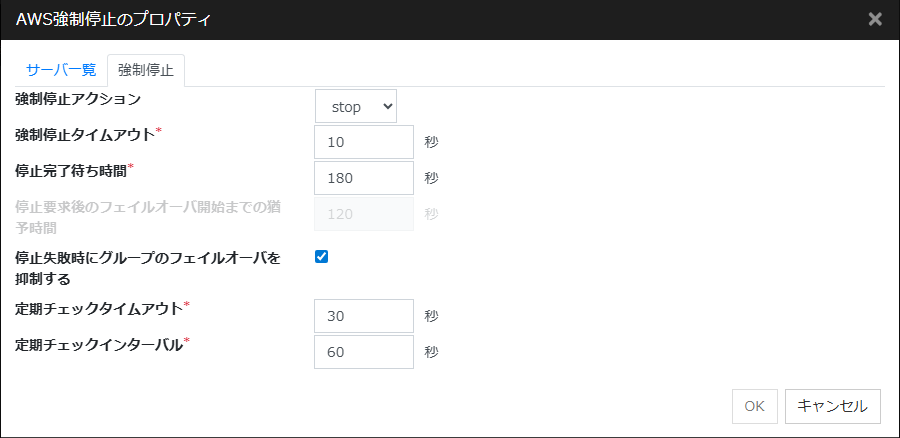
Task: Click the 強制停止アクション label
Action: tap(78, 99)
